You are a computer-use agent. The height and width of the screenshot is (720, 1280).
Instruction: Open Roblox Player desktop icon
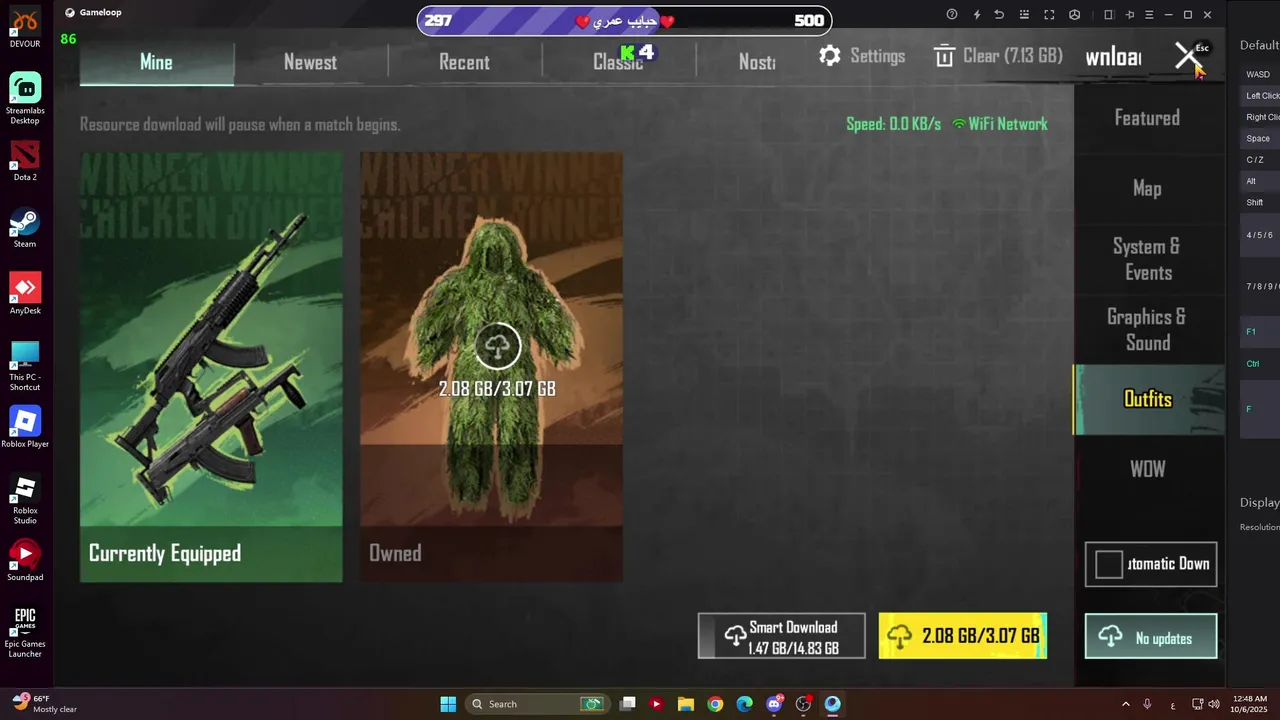25,427
